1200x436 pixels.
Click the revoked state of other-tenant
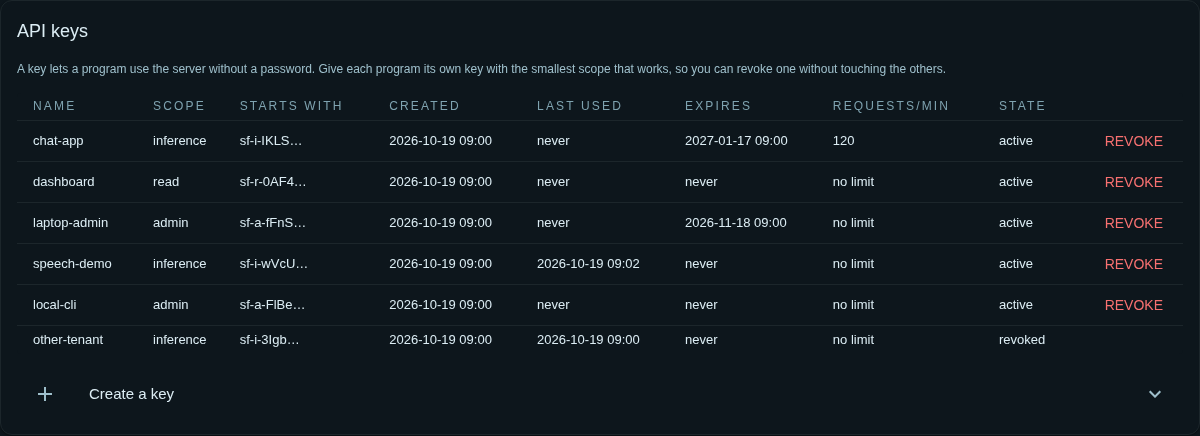[x=1022, y=340]
